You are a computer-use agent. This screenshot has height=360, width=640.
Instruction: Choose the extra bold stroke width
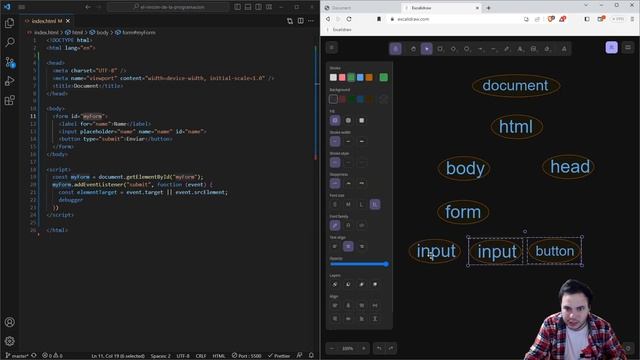[x=362, y=141]
